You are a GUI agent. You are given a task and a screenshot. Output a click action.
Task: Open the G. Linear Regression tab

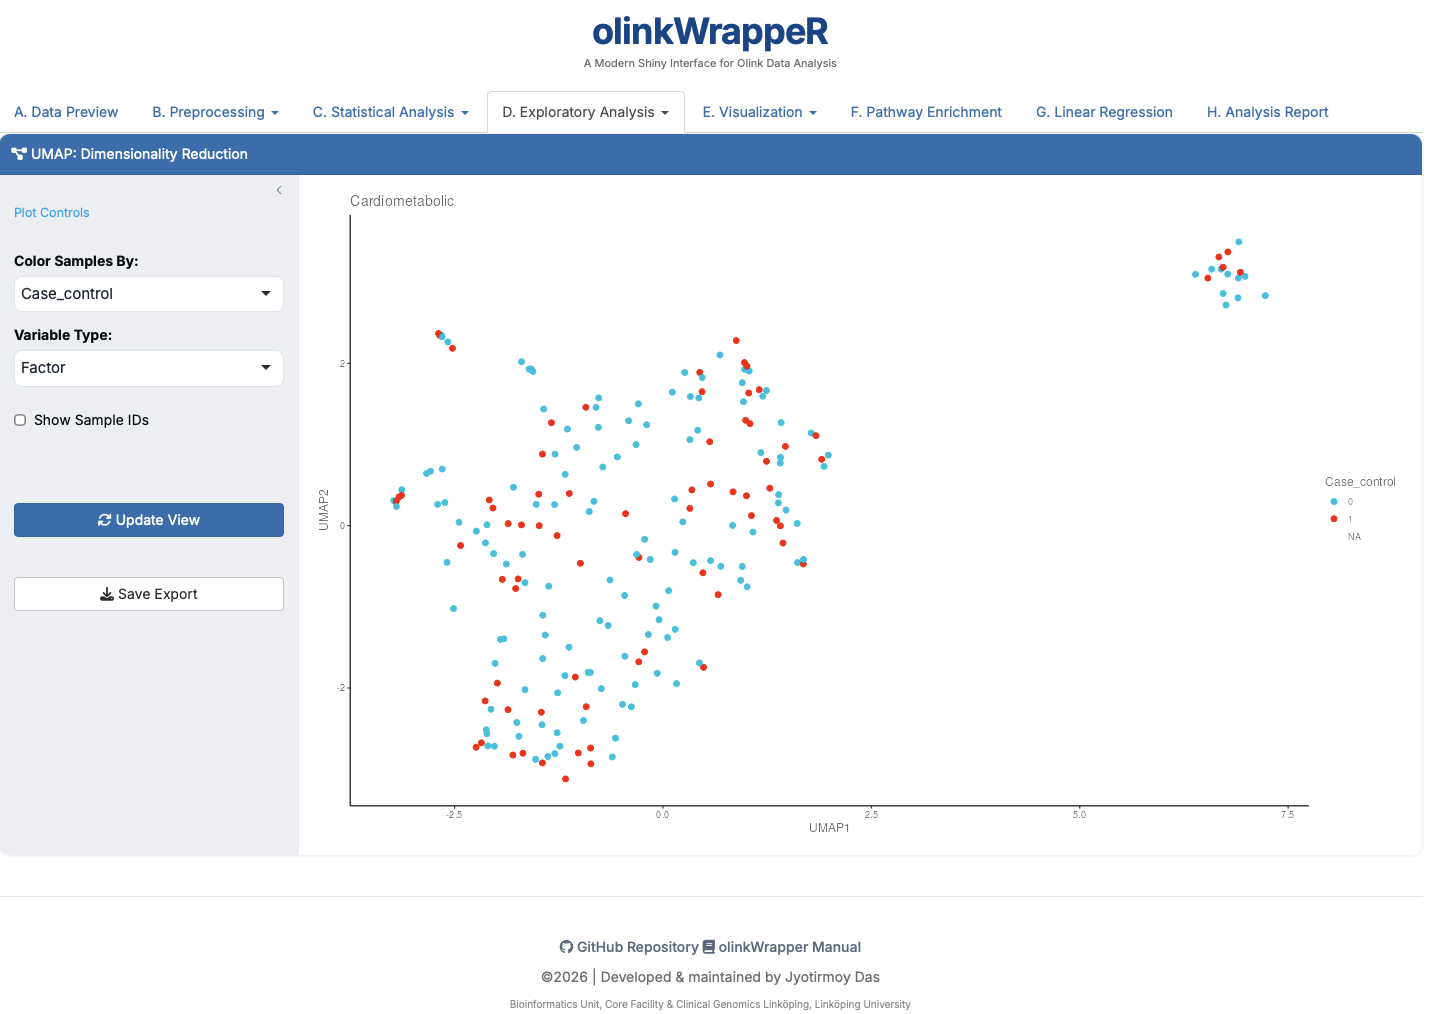[1104, 112]
